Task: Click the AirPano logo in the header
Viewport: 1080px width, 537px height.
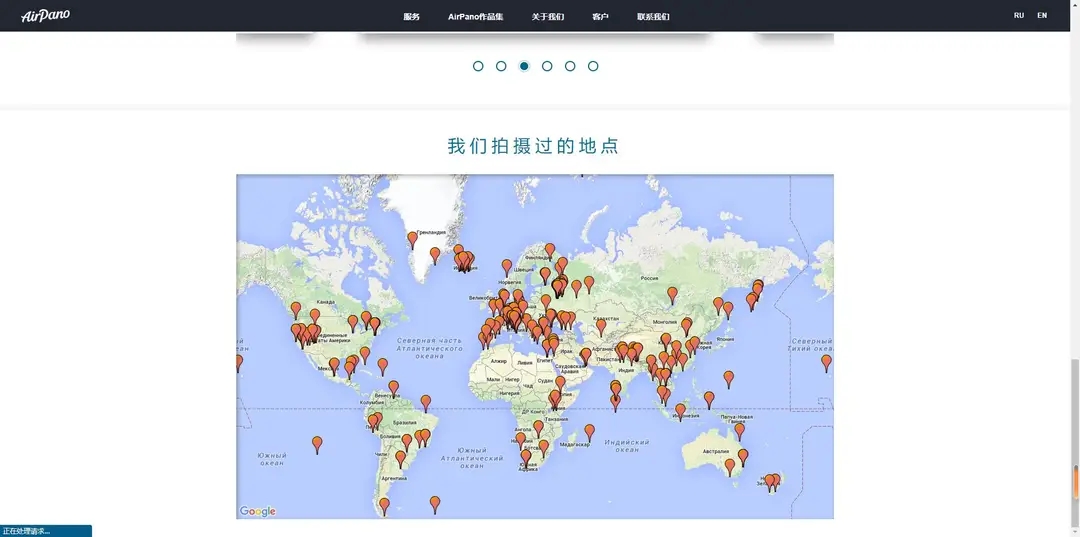Action: pyautogui.click(x=46, y=16)
